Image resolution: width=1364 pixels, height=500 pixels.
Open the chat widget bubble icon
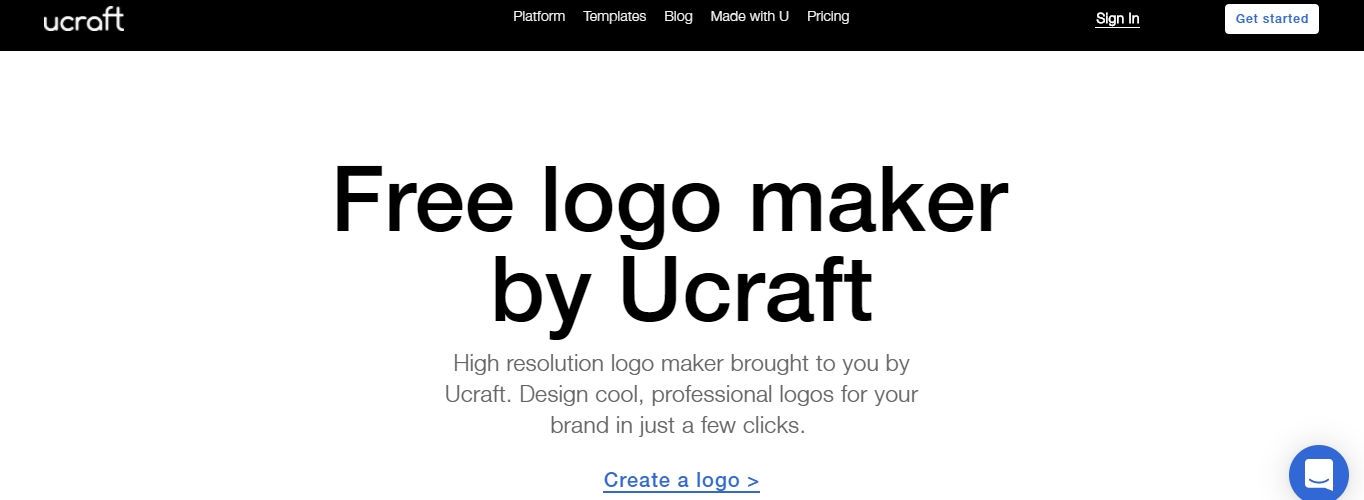coord(1319,473)
